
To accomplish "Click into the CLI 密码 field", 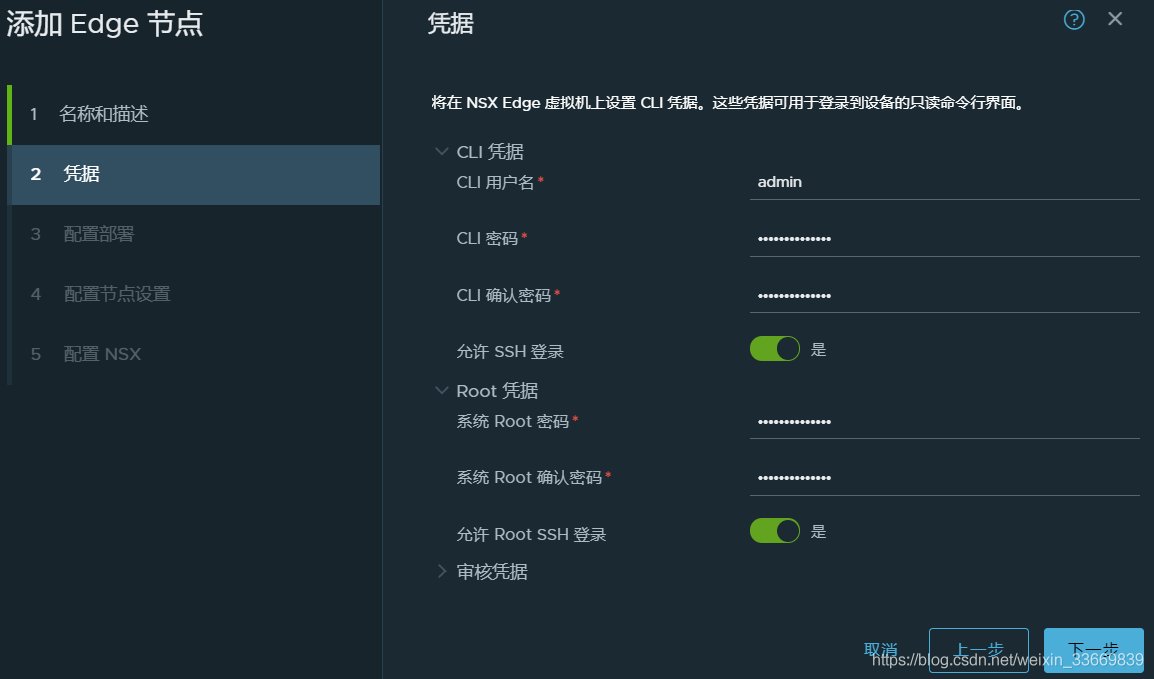I will click(x=944, y=239).
